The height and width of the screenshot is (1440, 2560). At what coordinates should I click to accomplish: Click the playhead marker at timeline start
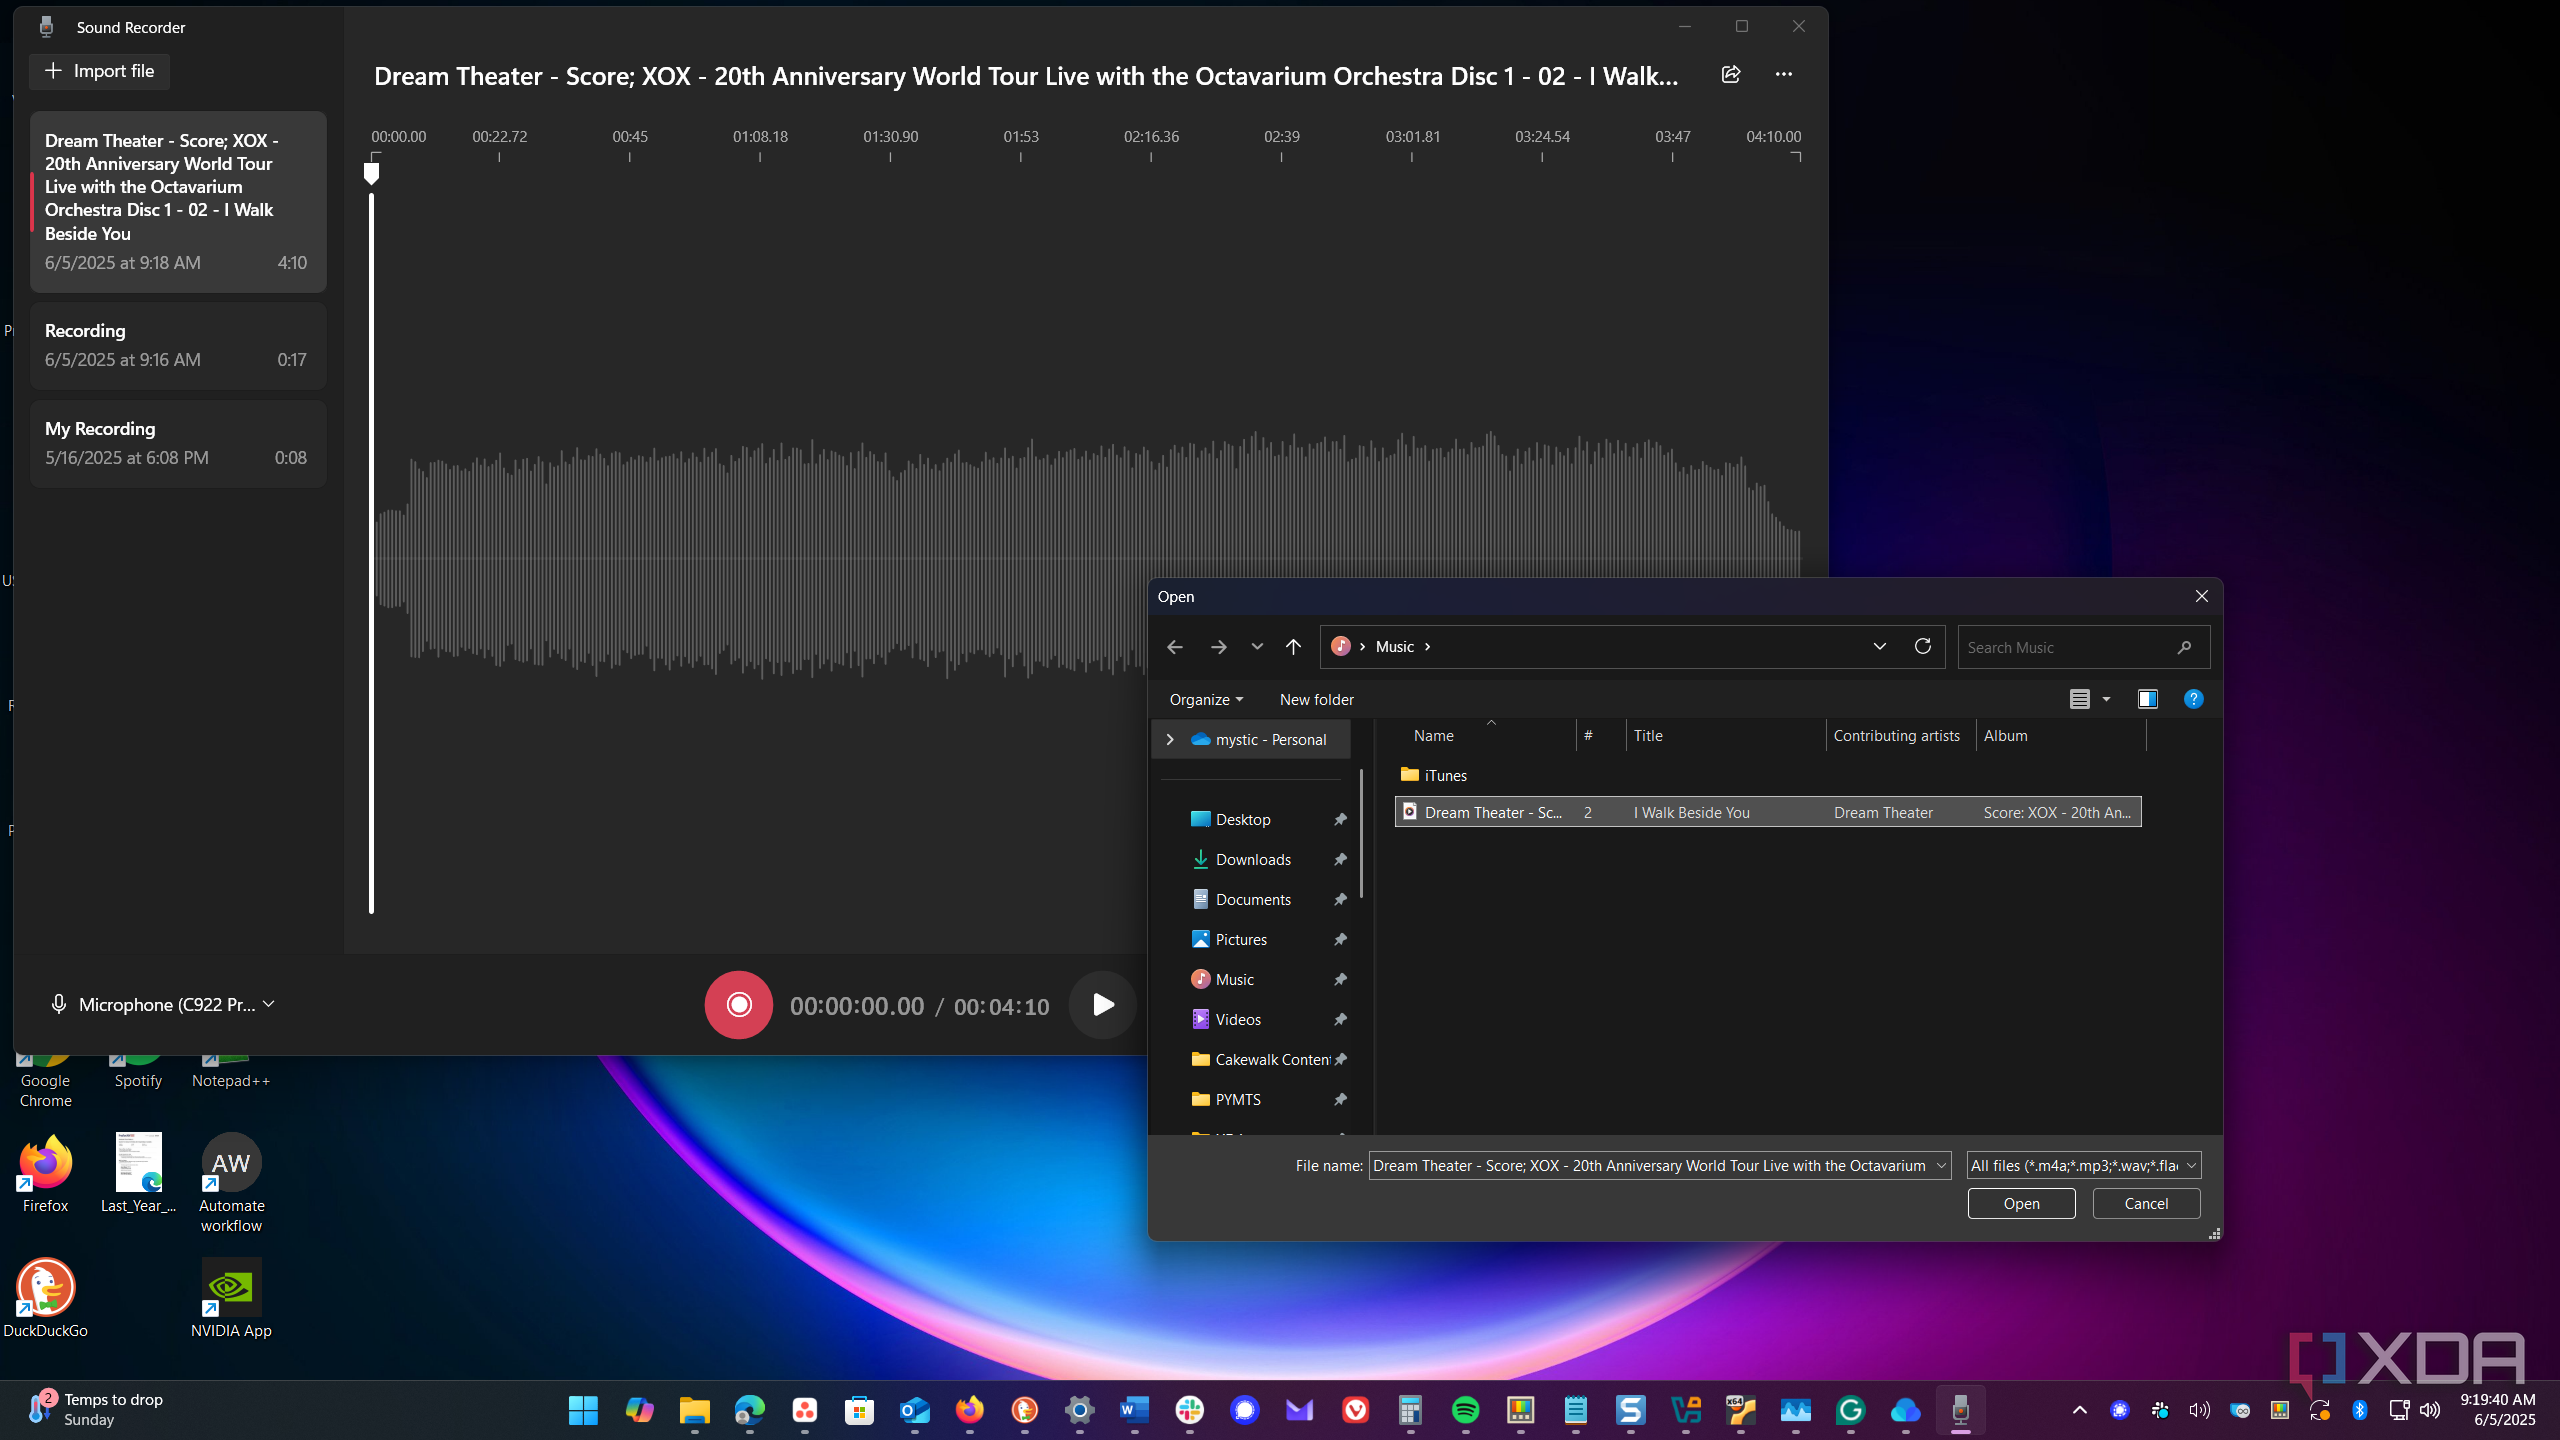(371, 174)
